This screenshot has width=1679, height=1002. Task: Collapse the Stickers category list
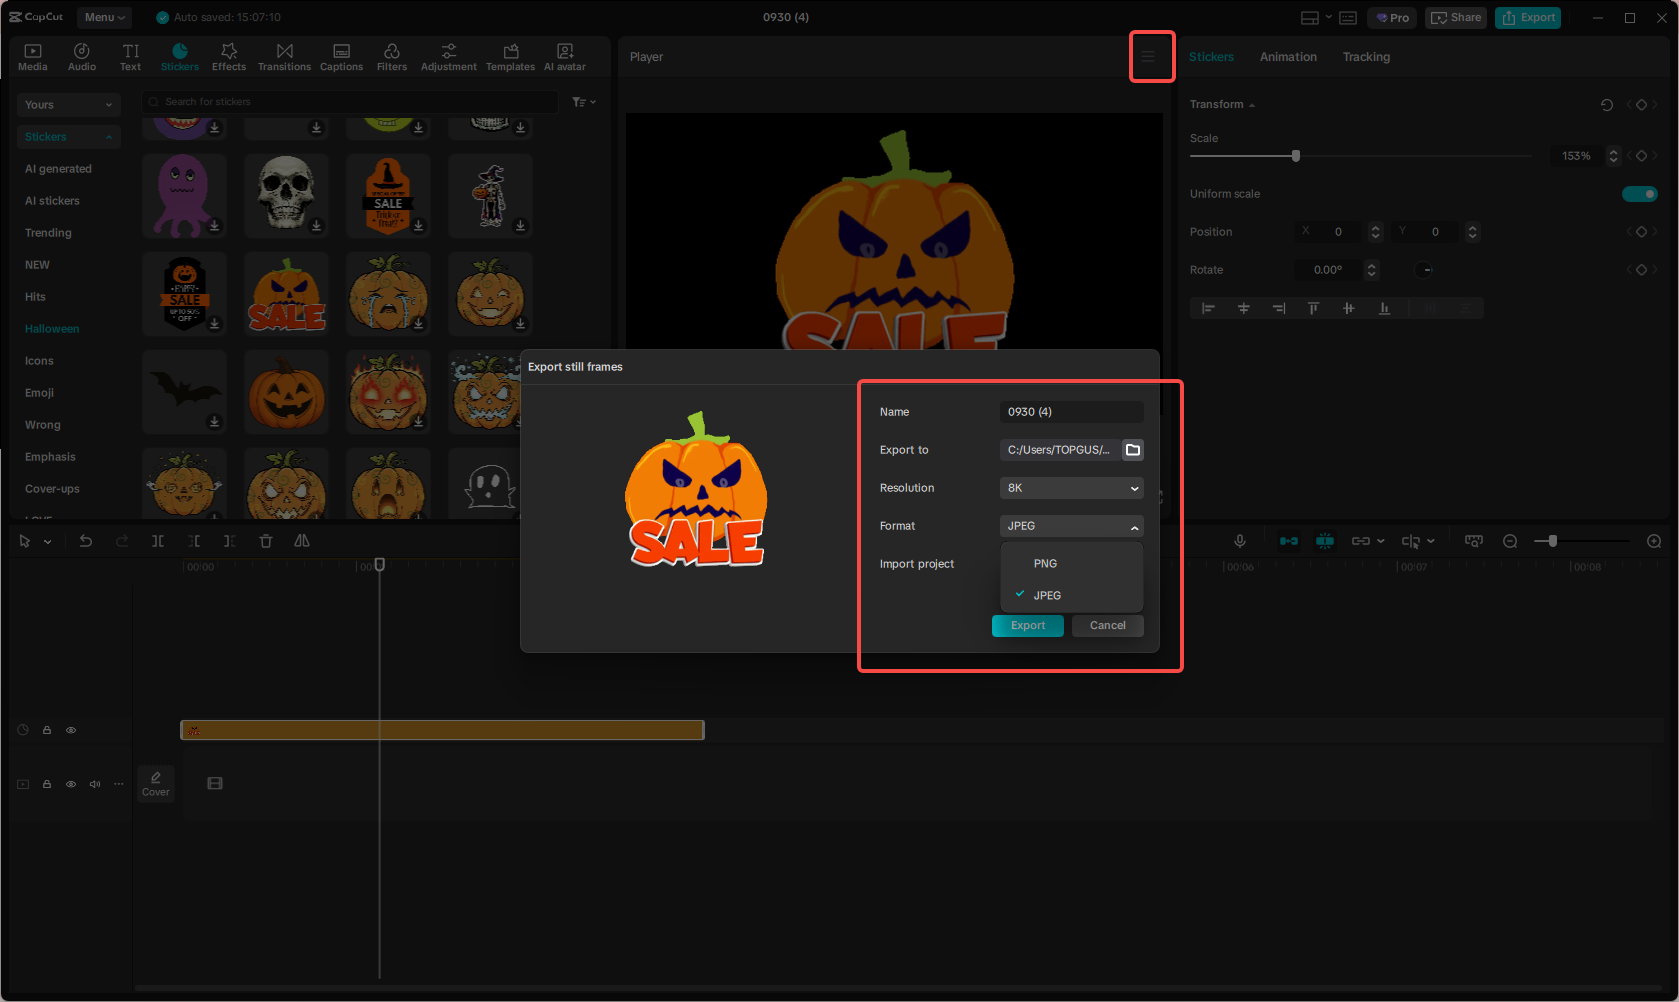click(x=69, y=137)
